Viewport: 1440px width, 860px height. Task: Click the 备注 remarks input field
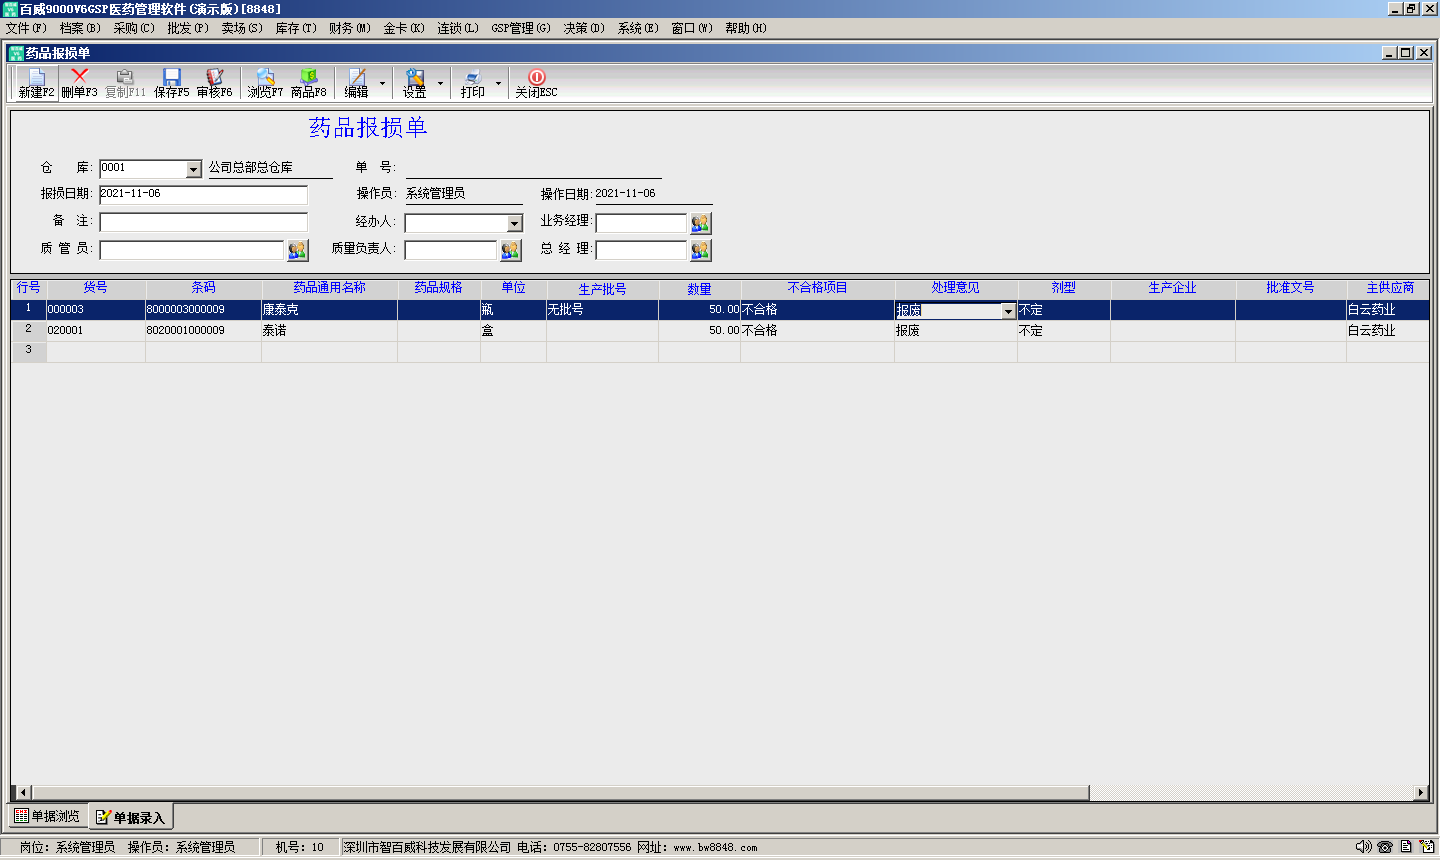coord(203,222)
